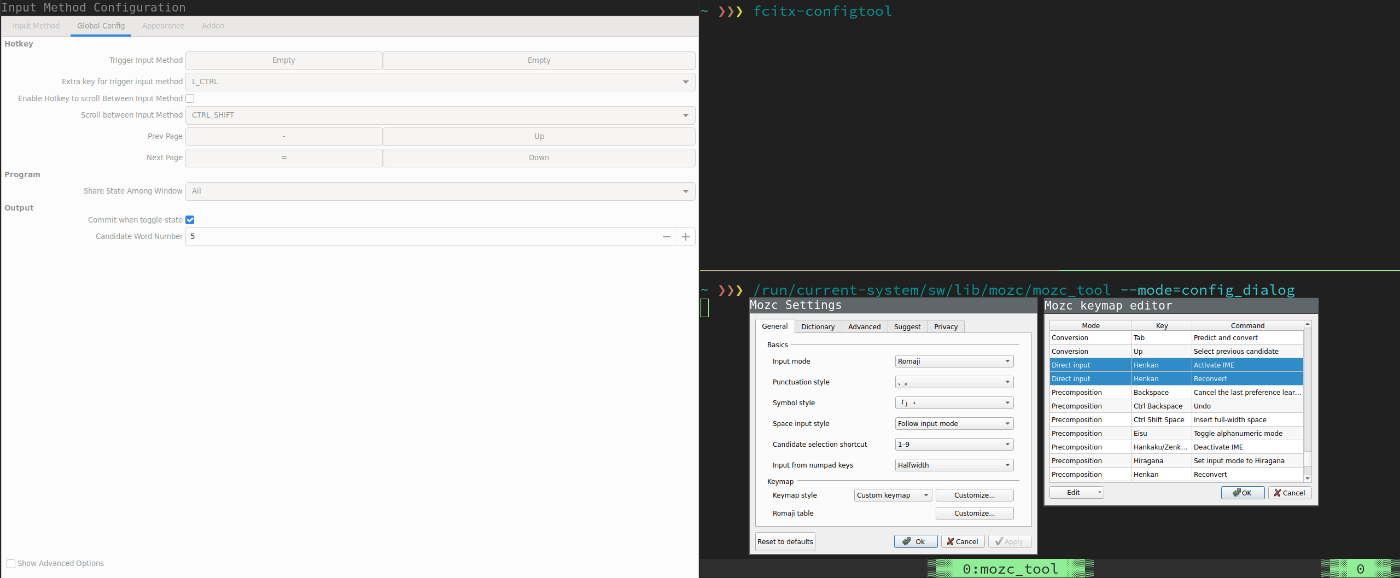Click scroll-up arrow in Mozc keymap editor
The height and width of the screenshot is (578, 1400).
pyautogui.click(x=1309, y=325)
